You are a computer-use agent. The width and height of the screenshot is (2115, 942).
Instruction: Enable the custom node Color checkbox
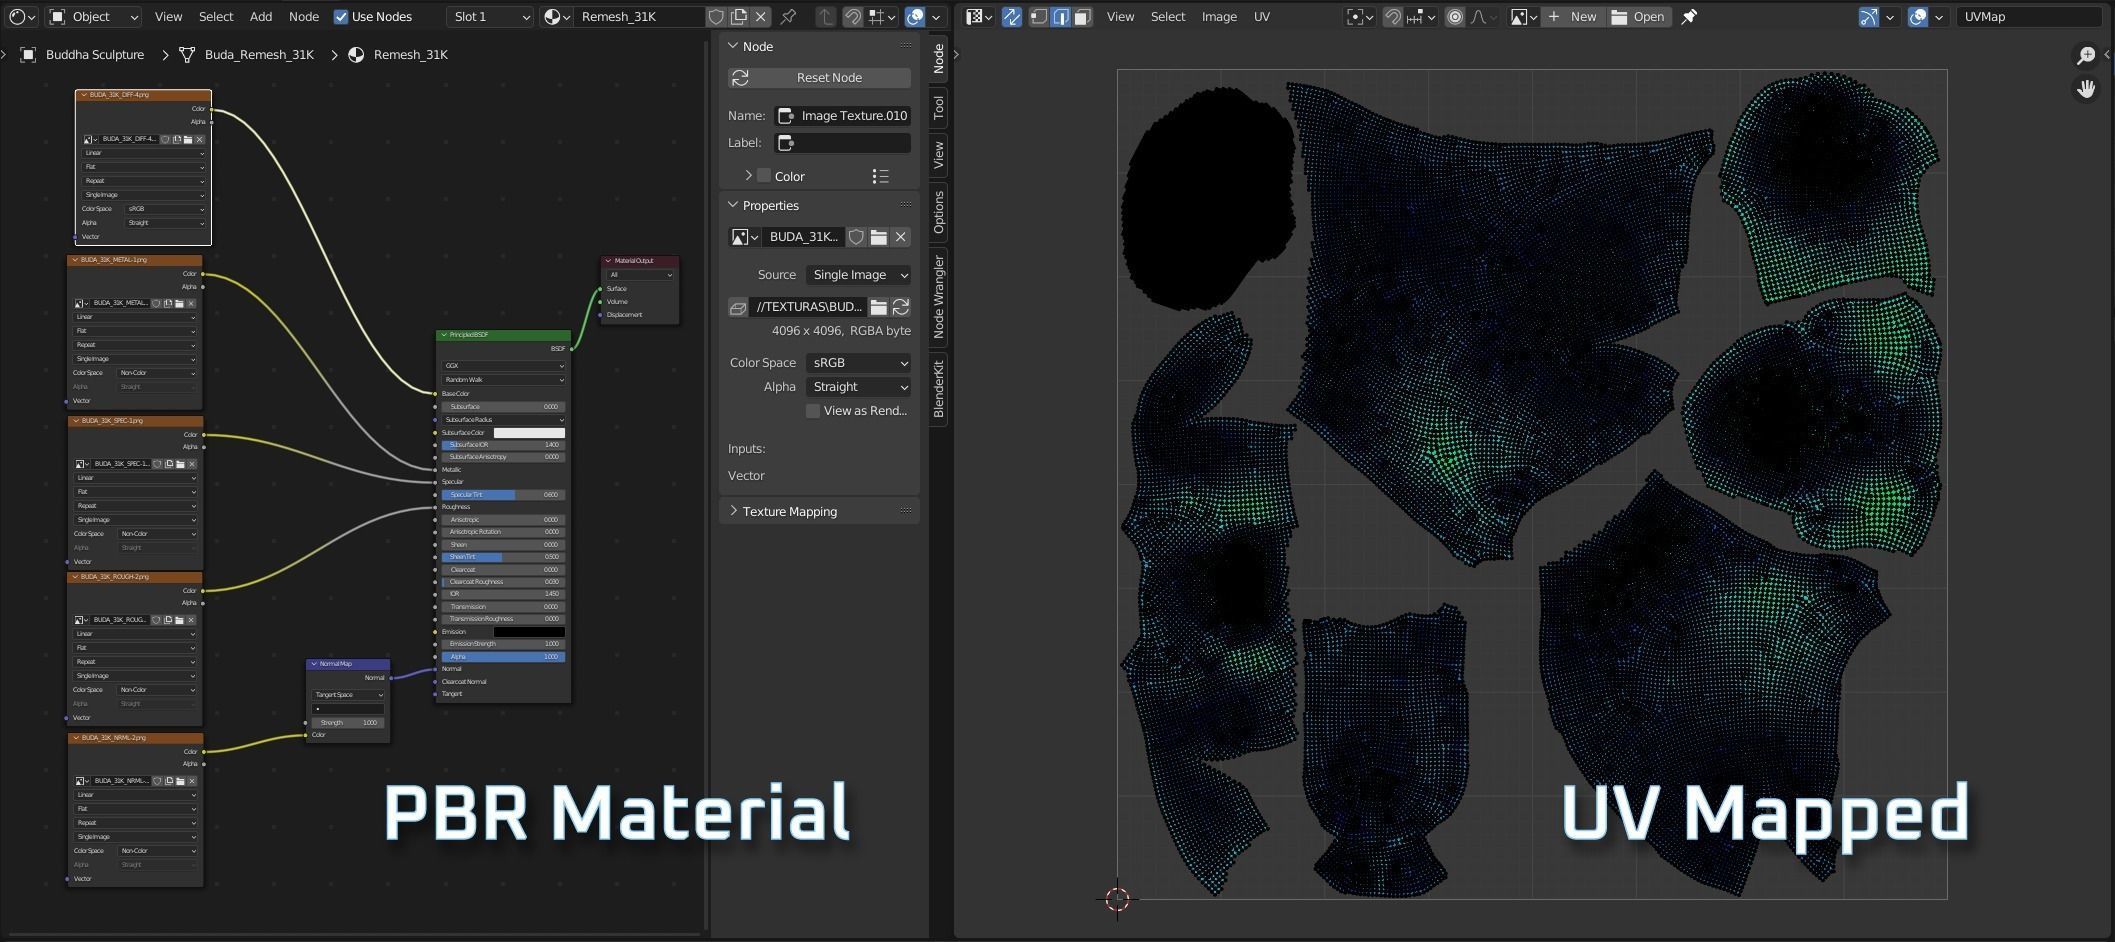(x=764, y=176)
